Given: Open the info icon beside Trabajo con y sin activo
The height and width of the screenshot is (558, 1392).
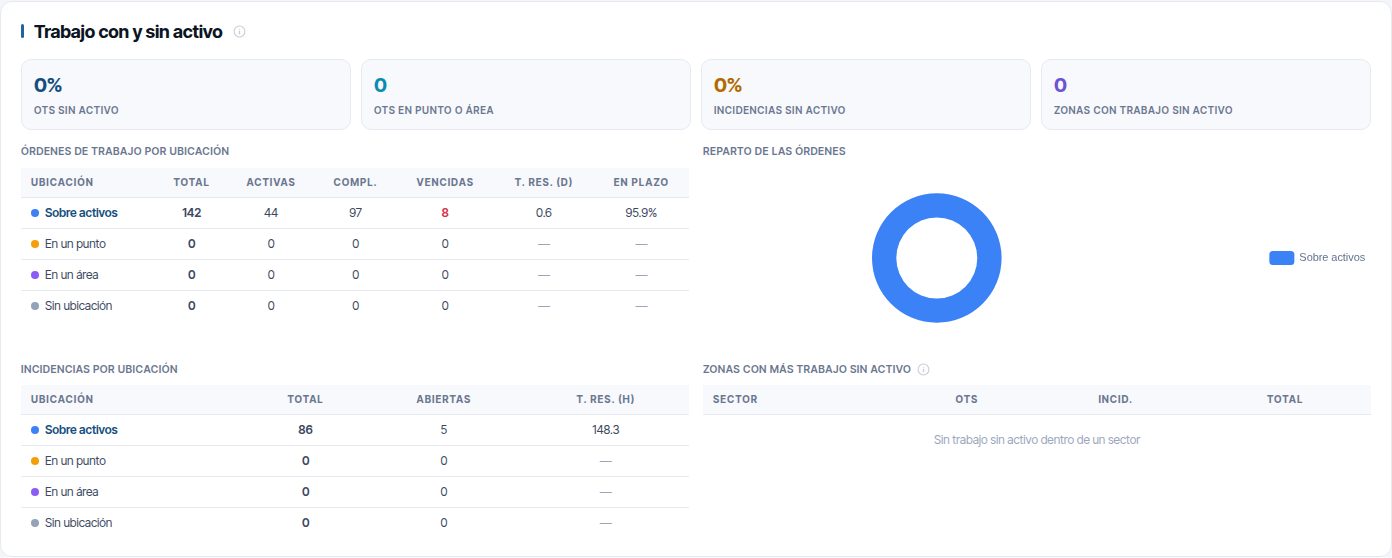Looking at the screenshot, I should coord(239,32).
